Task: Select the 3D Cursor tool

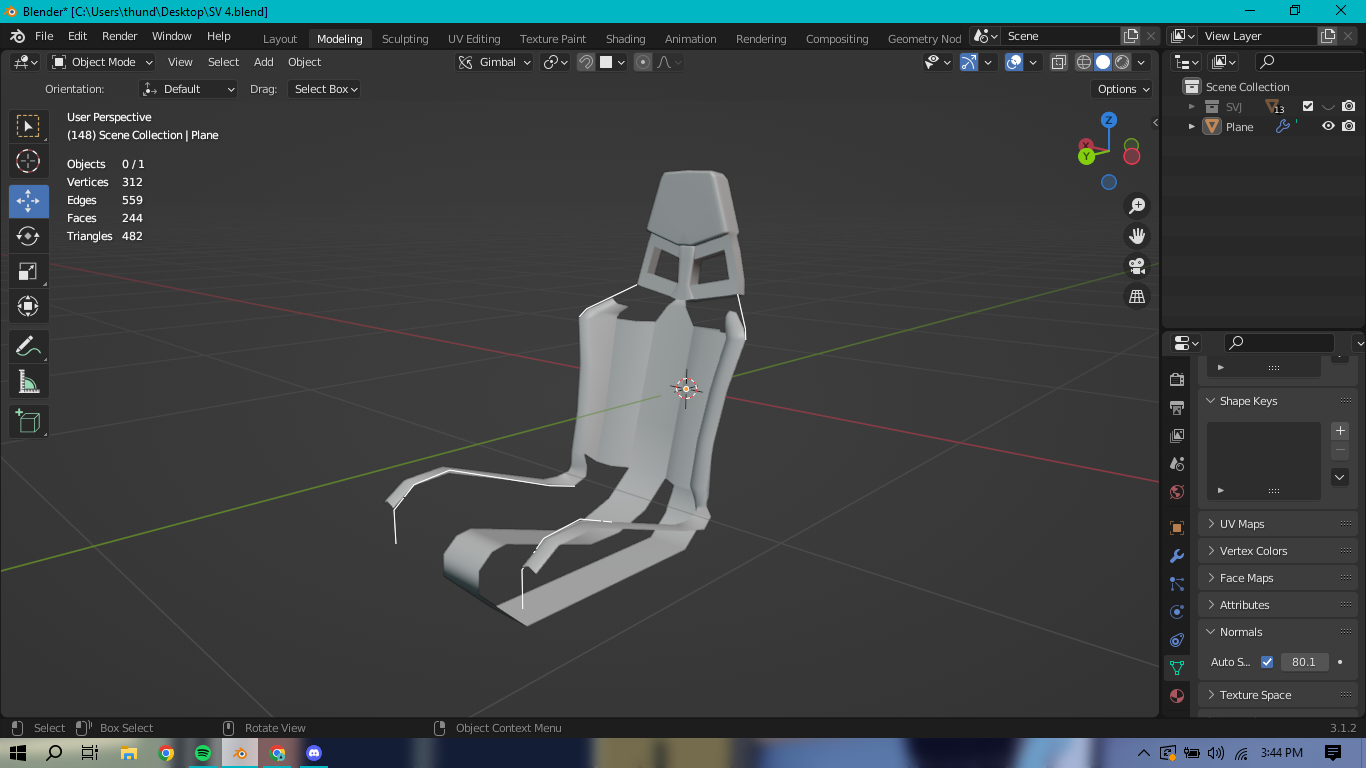Action: (28, 161)
